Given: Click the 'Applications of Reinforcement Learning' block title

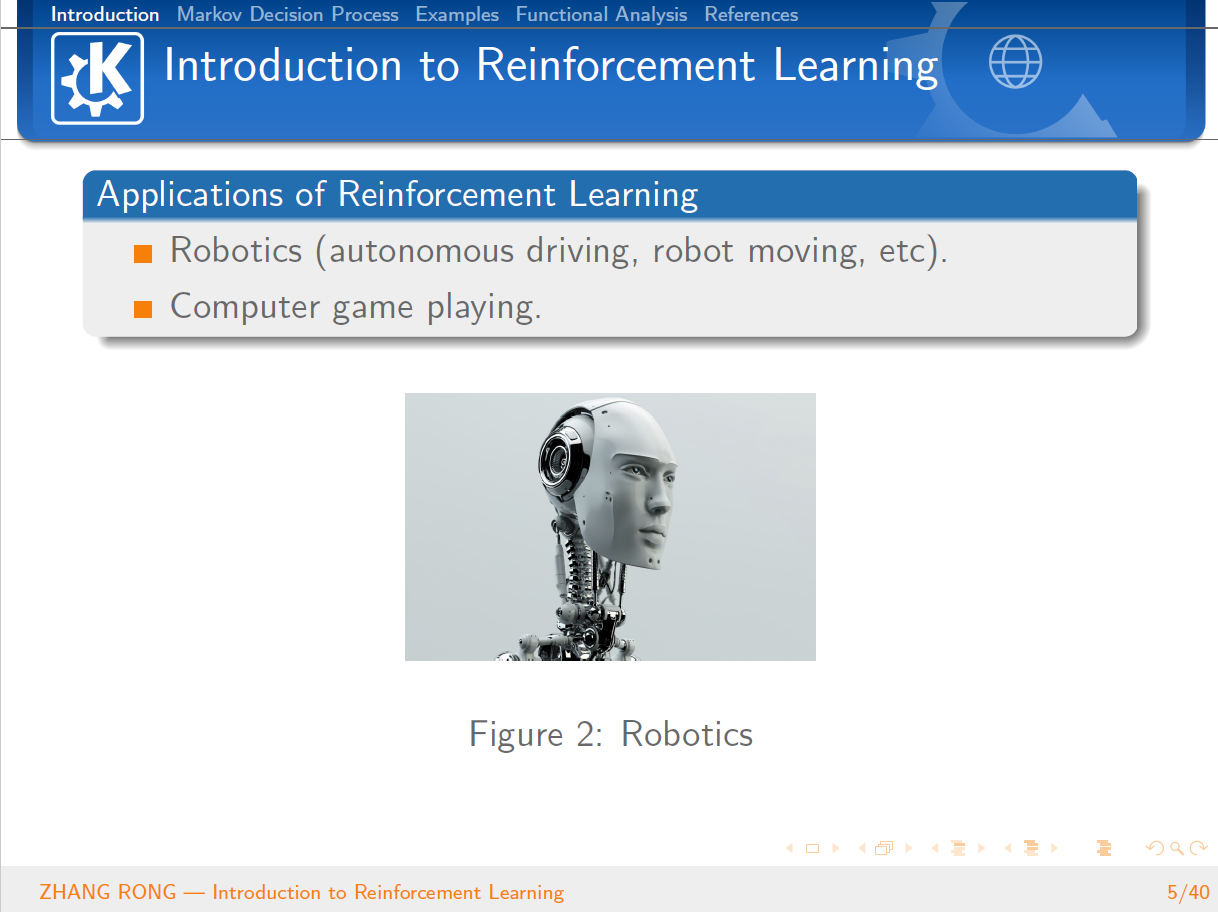Looking at the screenshot, I should pyautogui.click(x=397, y=194).
